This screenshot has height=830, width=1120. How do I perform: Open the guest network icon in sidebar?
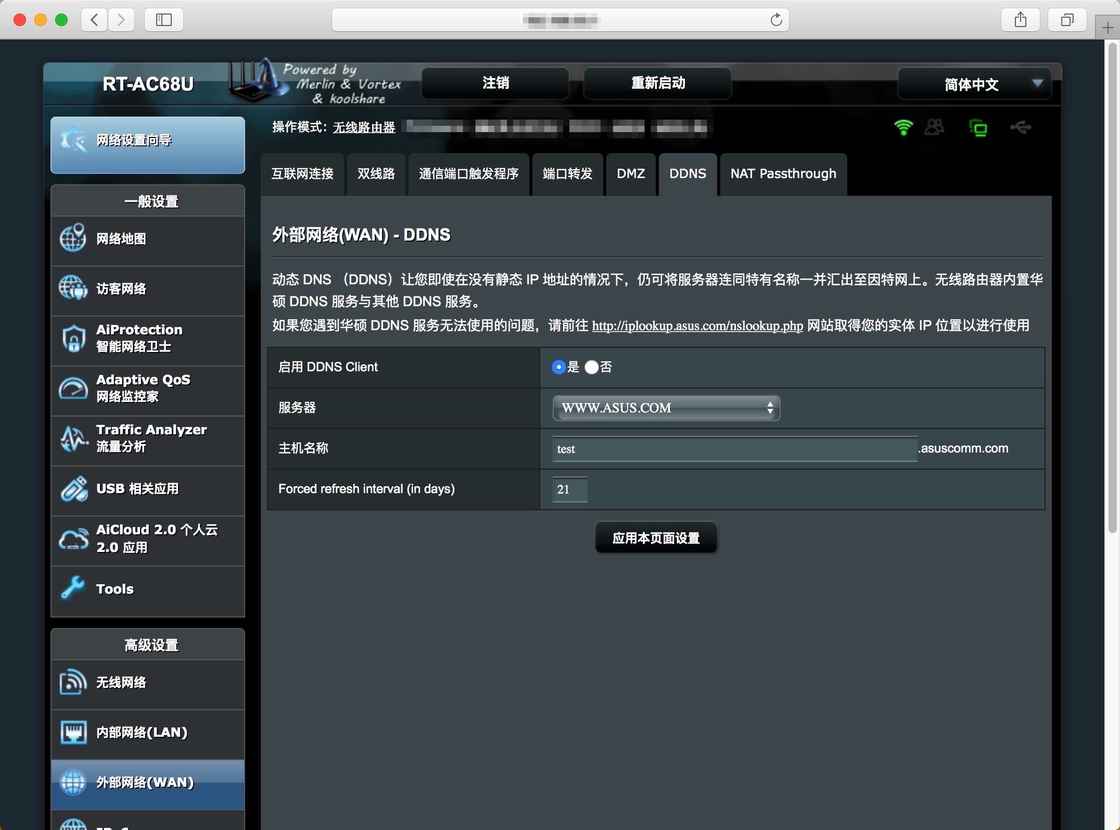point(73,289)
